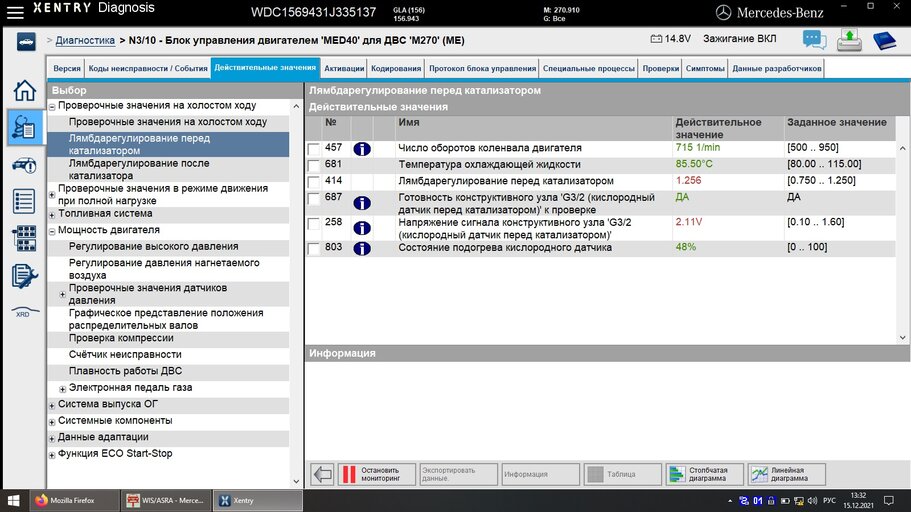Screen dimensions: 911x512
Task: Tick checkbox for row 258
Action: click(314, 224)
